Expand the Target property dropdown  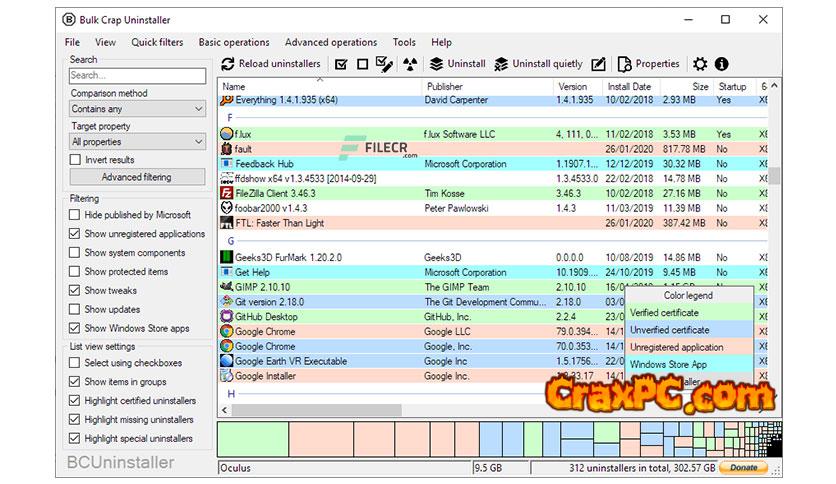[x=137, y=142]
